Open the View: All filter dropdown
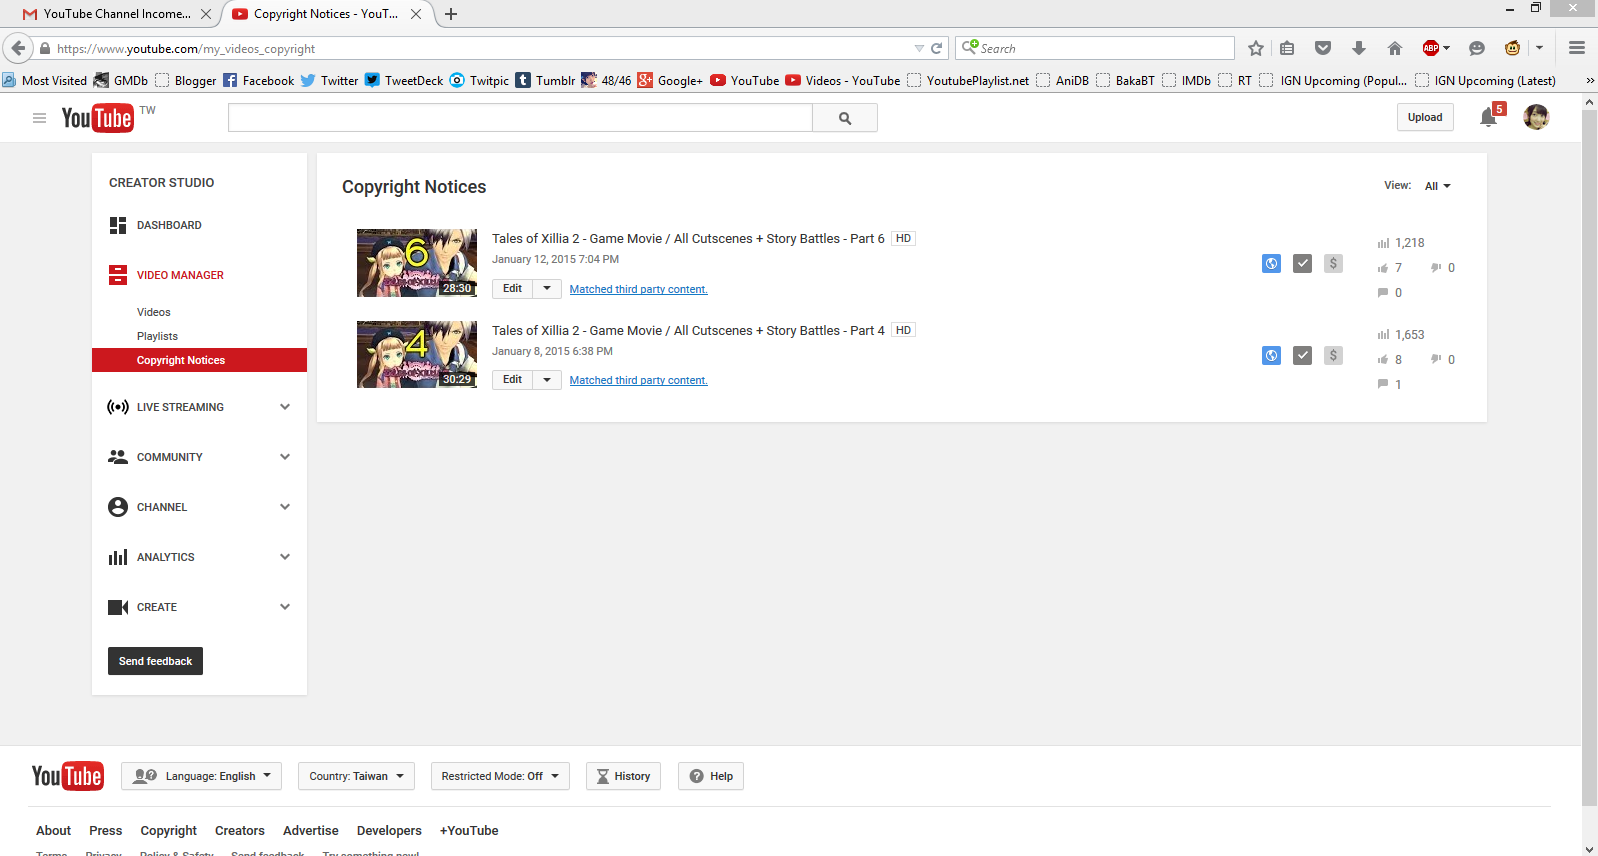This screenshot has width=1598, height=856. click(1437, 186)
